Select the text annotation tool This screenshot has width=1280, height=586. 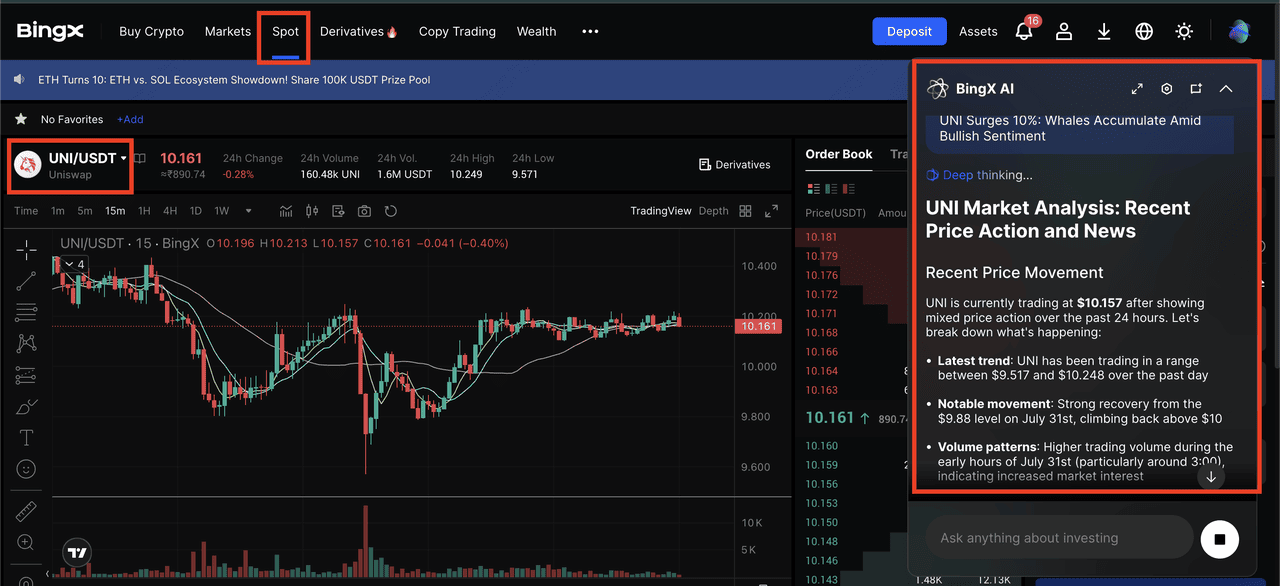point(26,437)
